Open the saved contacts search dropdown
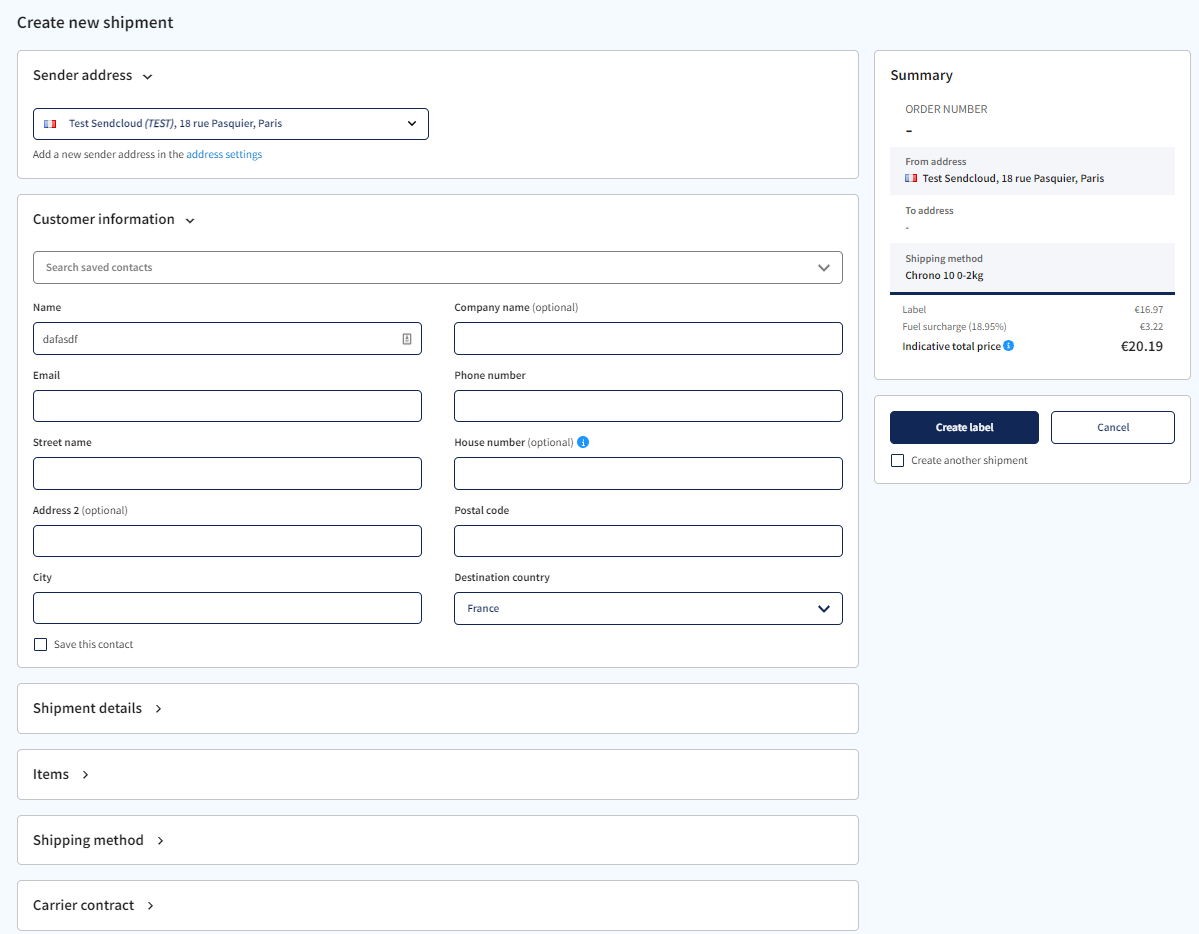 tap(824, 267)
